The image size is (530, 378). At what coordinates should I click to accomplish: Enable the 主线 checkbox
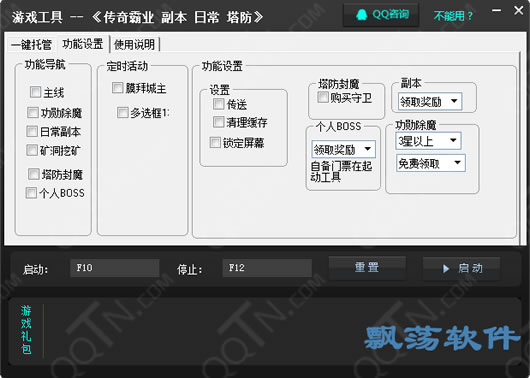(35, 92)
